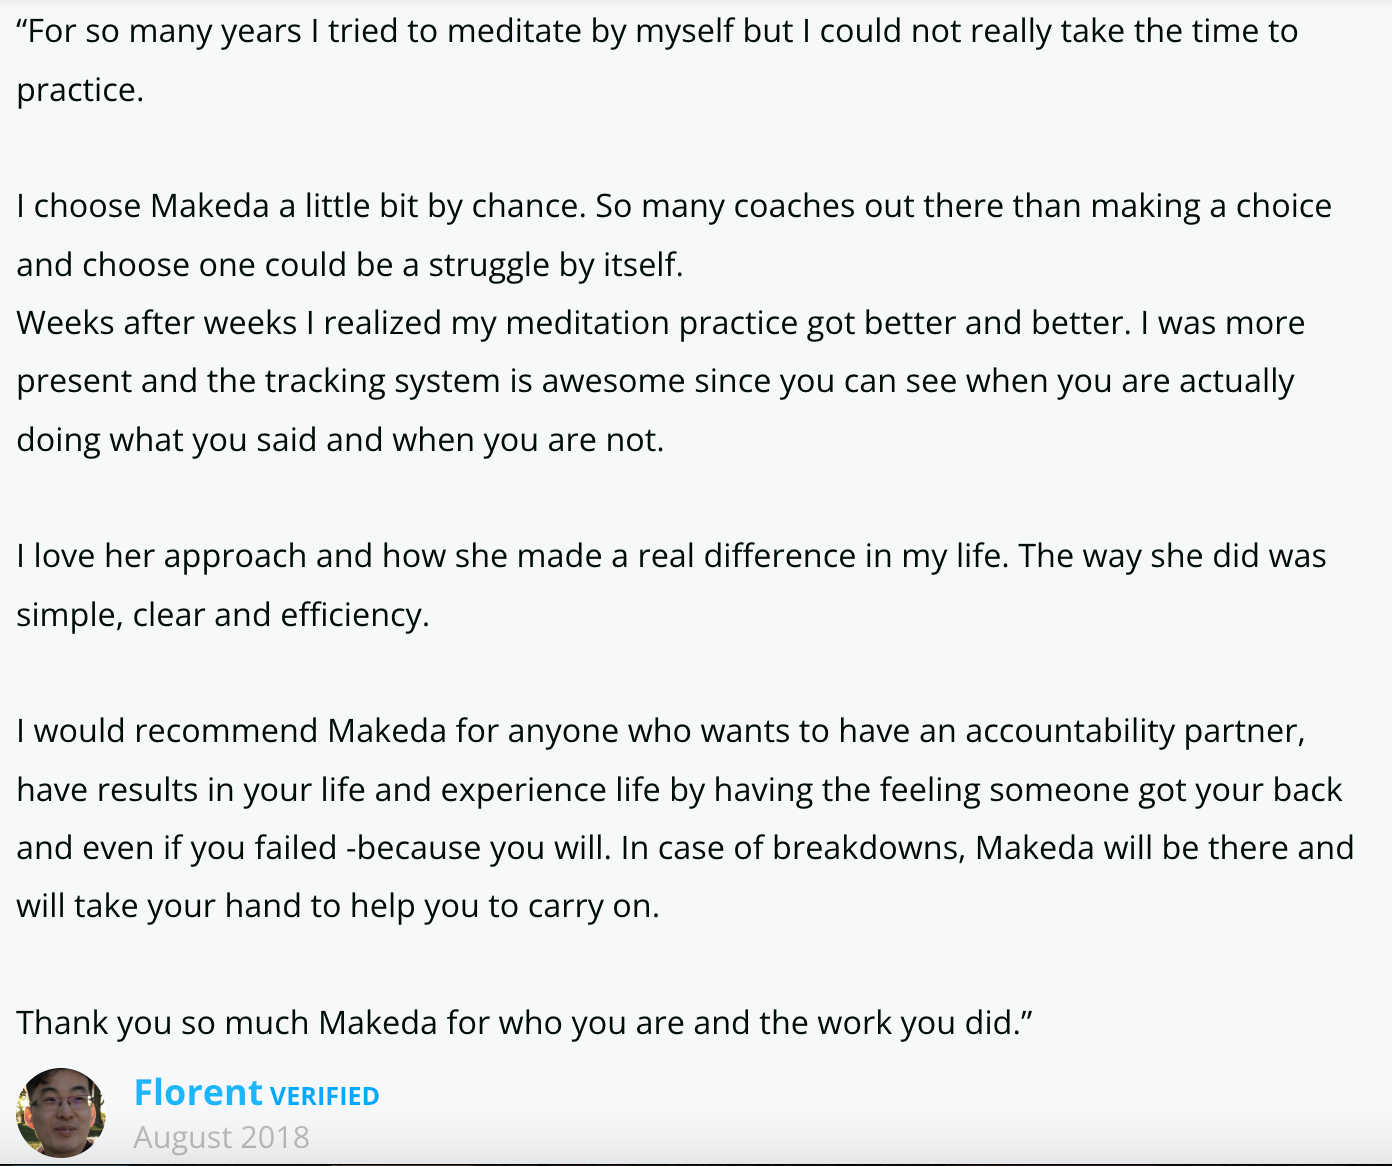Click the line beginning 'have results in your life'

pyautogui.click(x=679, y=790)
